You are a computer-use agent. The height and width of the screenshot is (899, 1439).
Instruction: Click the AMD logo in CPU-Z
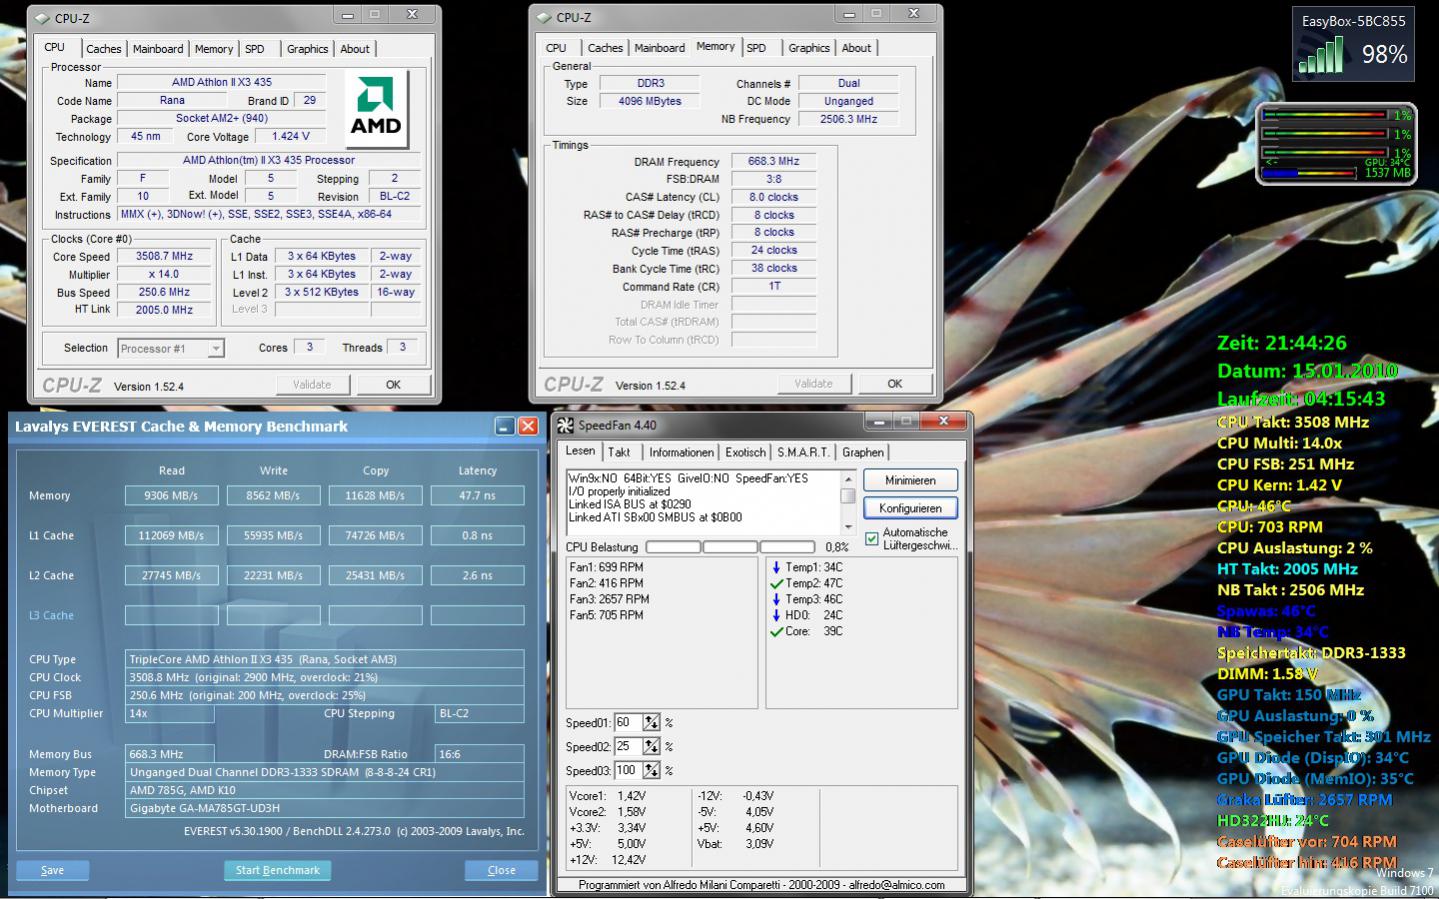376,108
